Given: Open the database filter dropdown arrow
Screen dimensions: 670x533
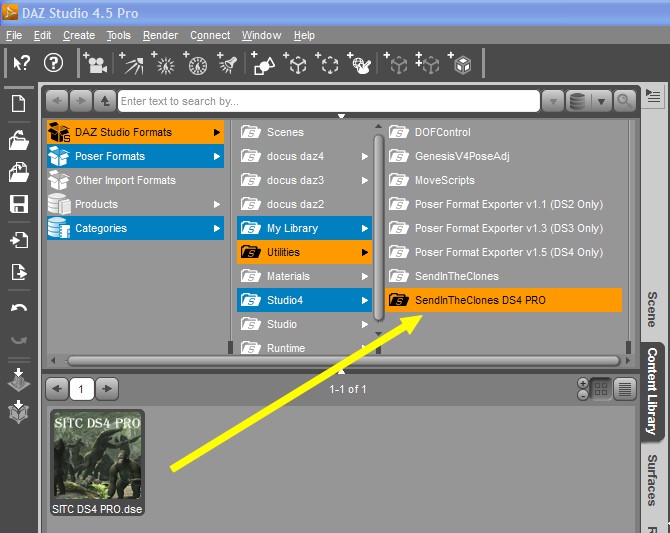Looking at the screenshot, I should coord(602,101).
